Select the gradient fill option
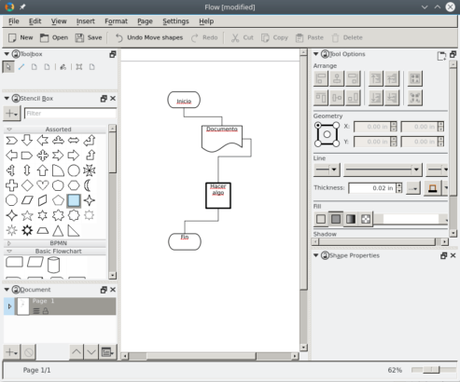Viewport: 460px width, 382px height. click(x=351, y=219)
